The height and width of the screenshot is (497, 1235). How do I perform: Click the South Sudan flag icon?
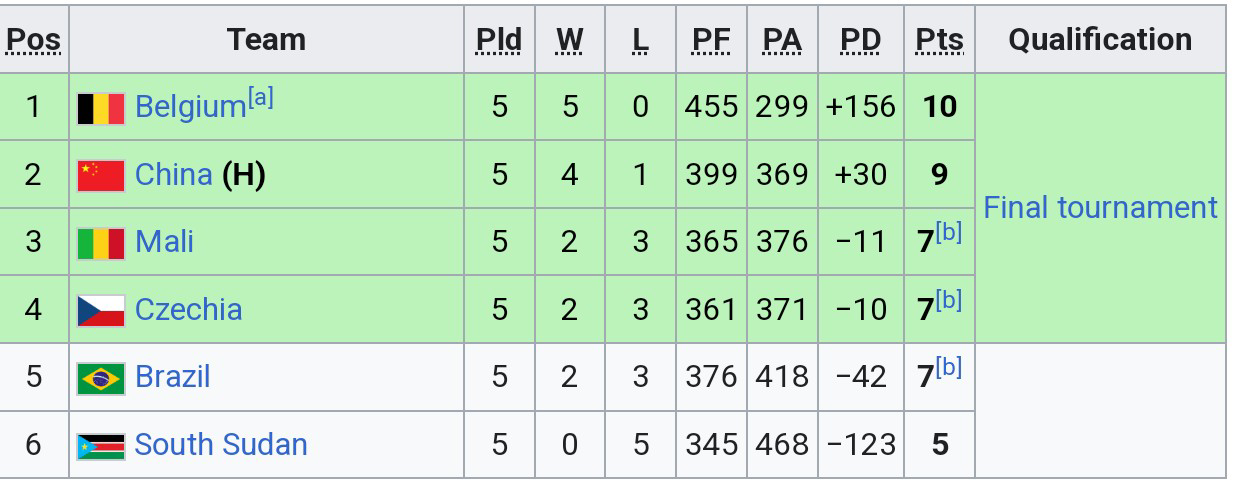coord(101,445)
